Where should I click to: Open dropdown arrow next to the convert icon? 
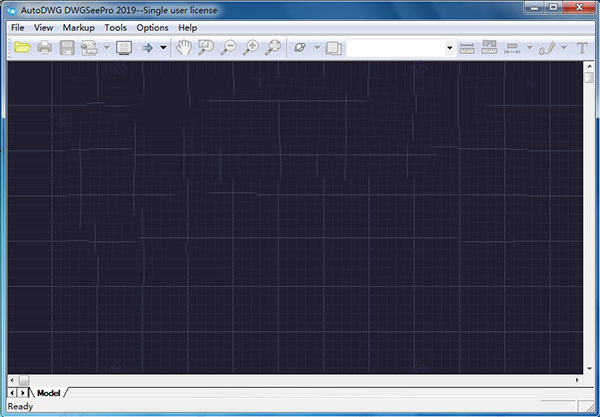point(107,48)
